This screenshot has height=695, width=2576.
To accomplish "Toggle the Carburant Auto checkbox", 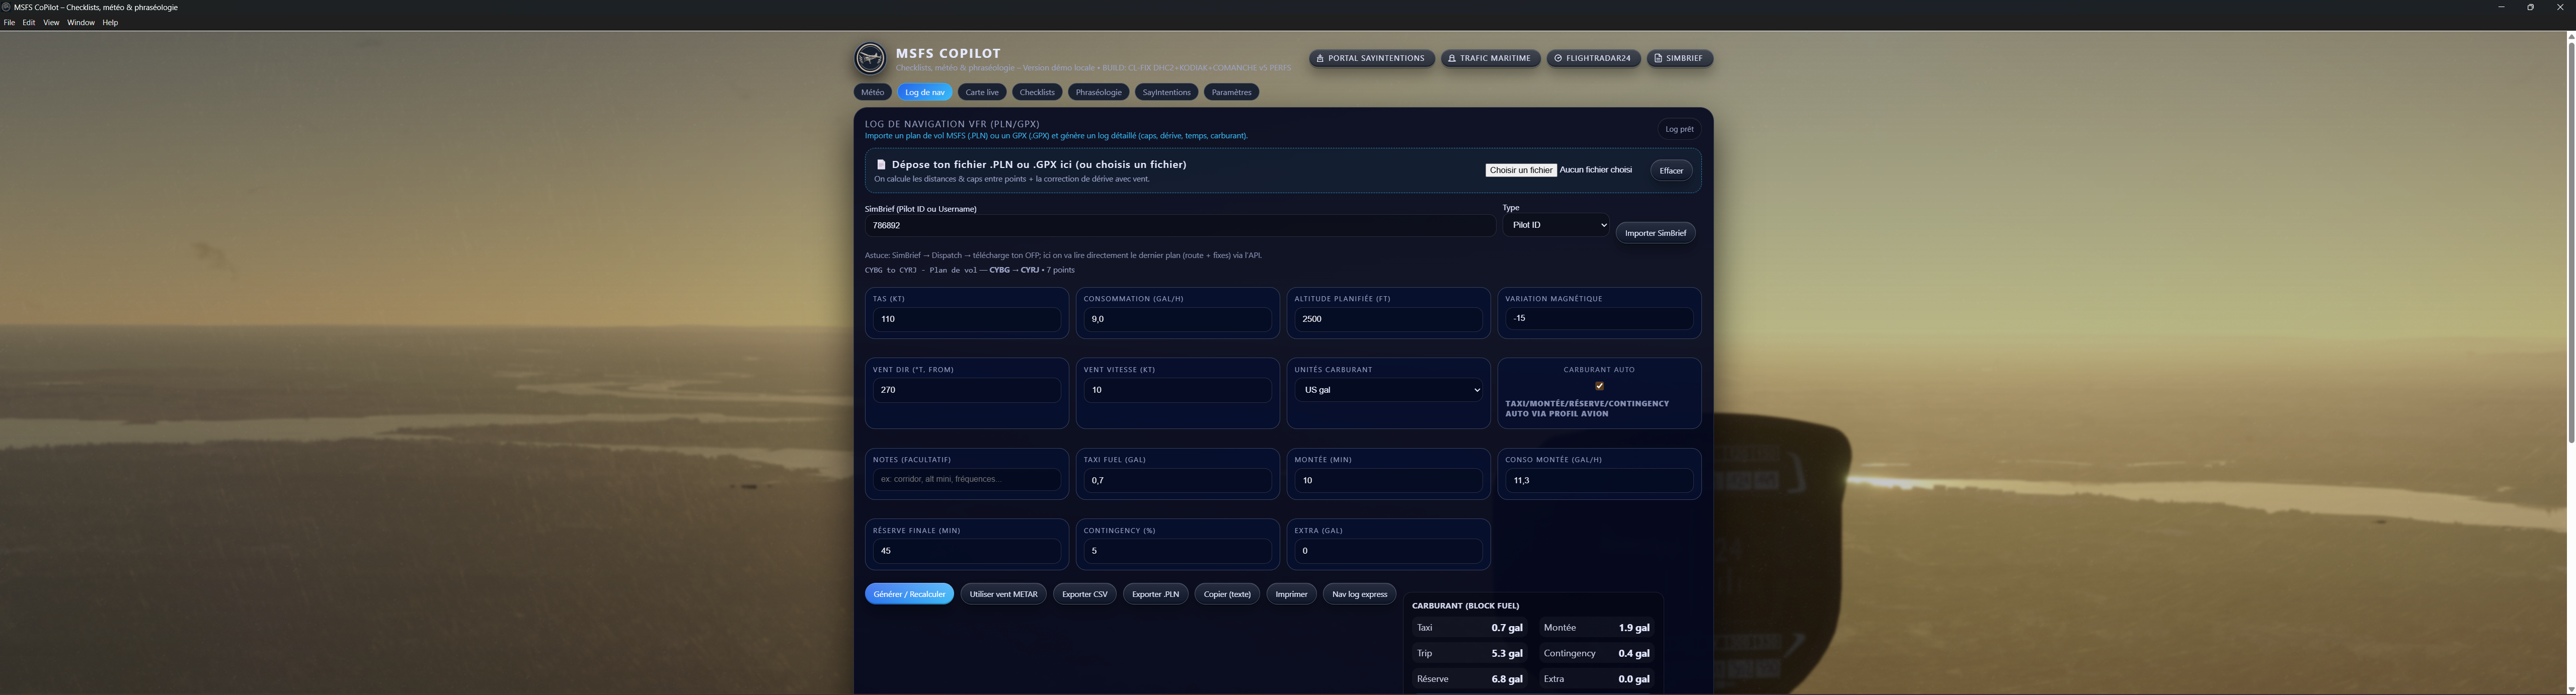I will (x=1599, y=386).
